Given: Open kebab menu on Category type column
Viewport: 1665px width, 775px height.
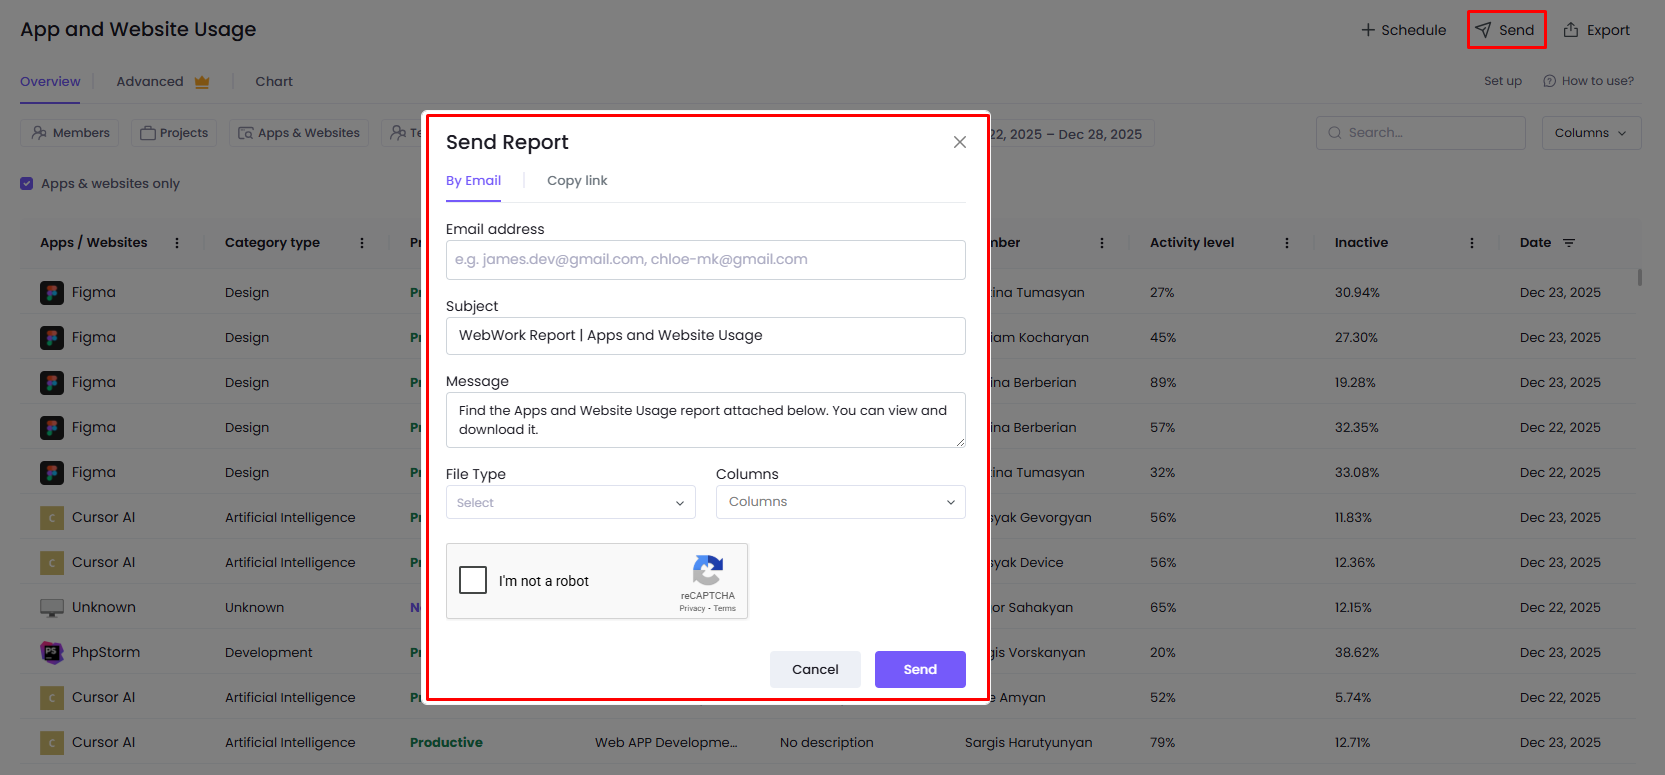Looking at the screenshot, I should [362, 243].
